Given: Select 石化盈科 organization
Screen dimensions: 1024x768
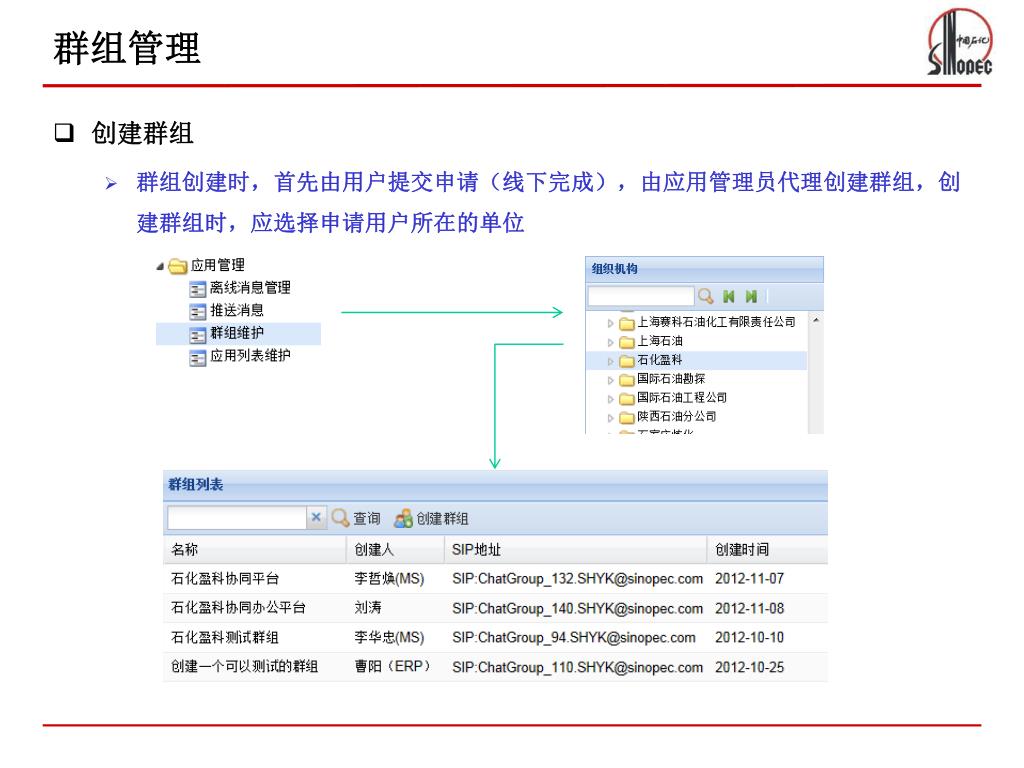Looking at the screenshot, I should coord(660,360).
